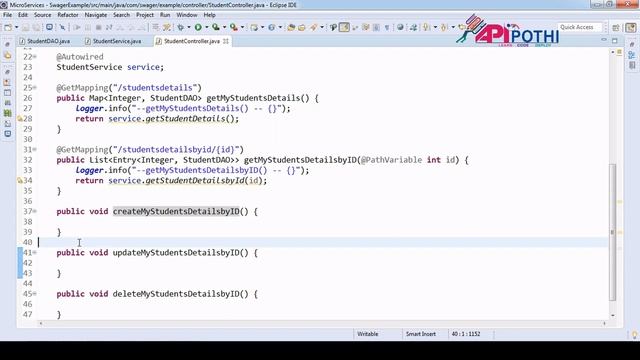Expand the New Java Package dropdown arrow
640x360 pixels.
(x=262, y=27)
